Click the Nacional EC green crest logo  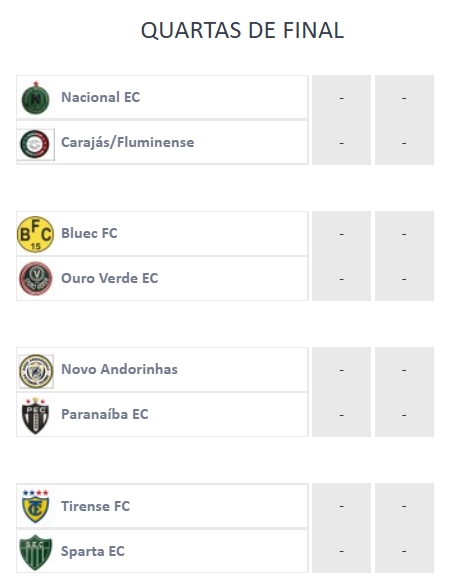[x=35, y=98]
